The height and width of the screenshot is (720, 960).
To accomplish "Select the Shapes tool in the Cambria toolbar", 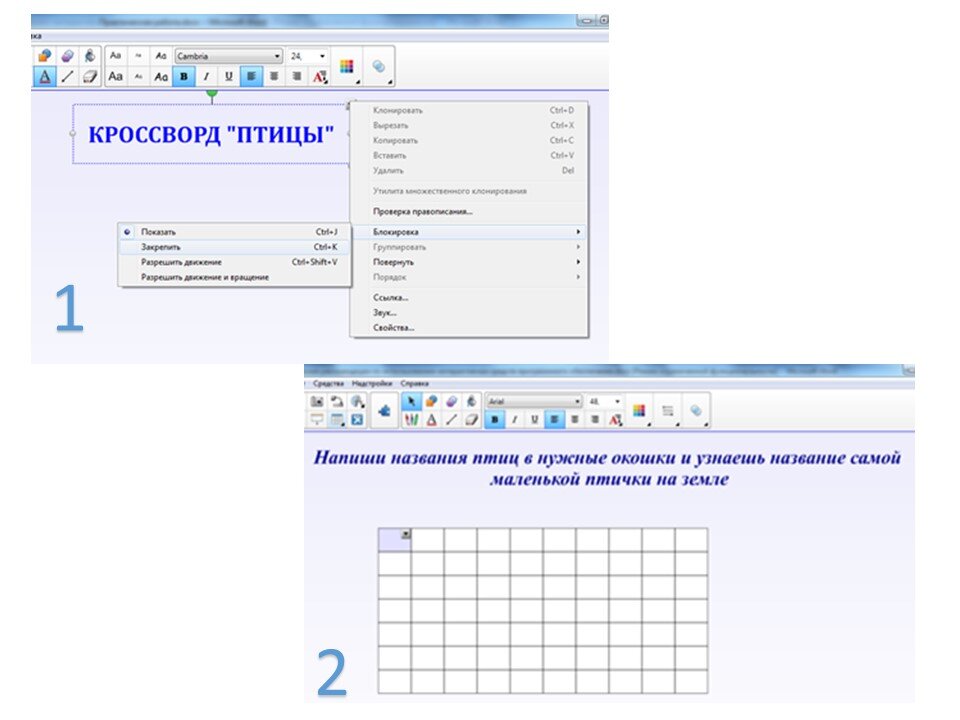I will (x=44, y=56).
